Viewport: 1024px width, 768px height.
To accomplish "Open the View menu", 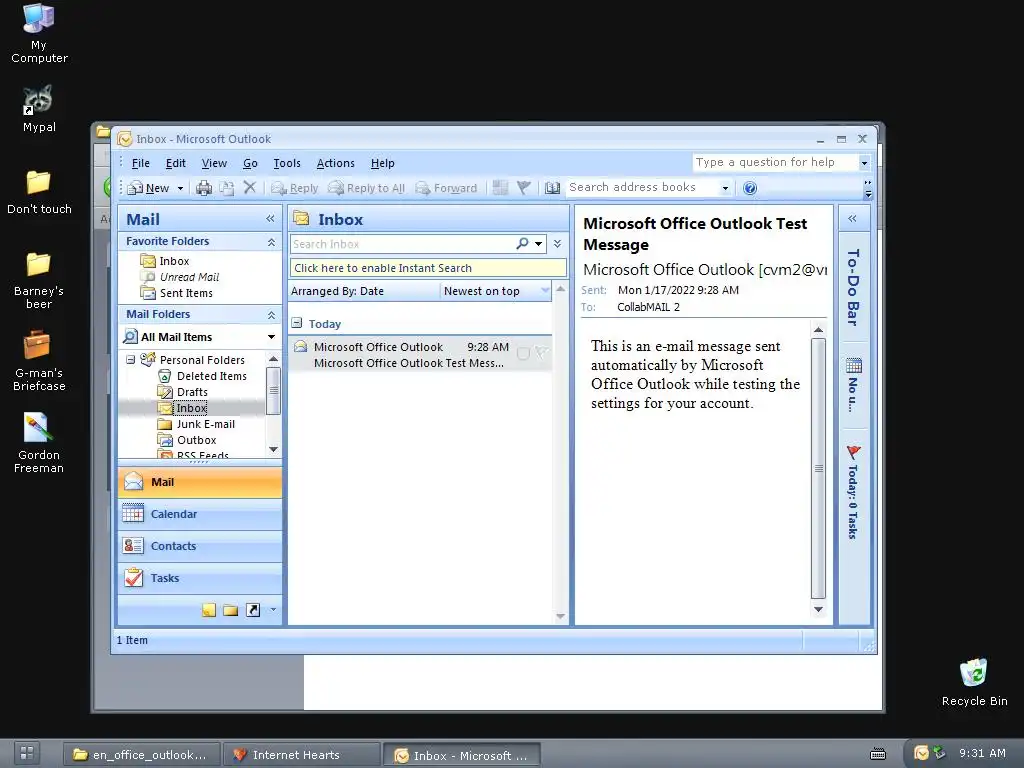I will pyautogui.click(x=214, y=163).
